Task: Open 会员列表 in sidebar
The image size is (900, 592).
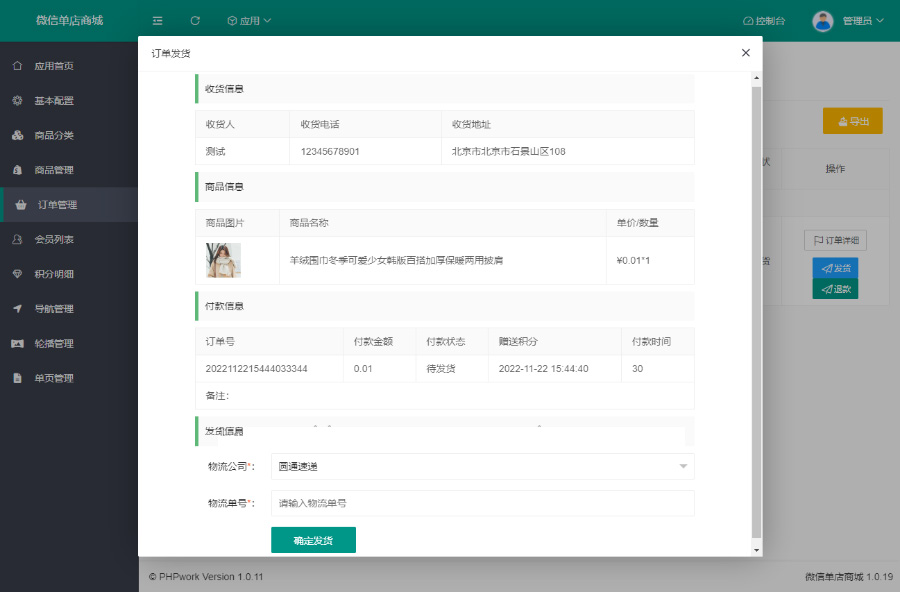Action: coord(54,240)
